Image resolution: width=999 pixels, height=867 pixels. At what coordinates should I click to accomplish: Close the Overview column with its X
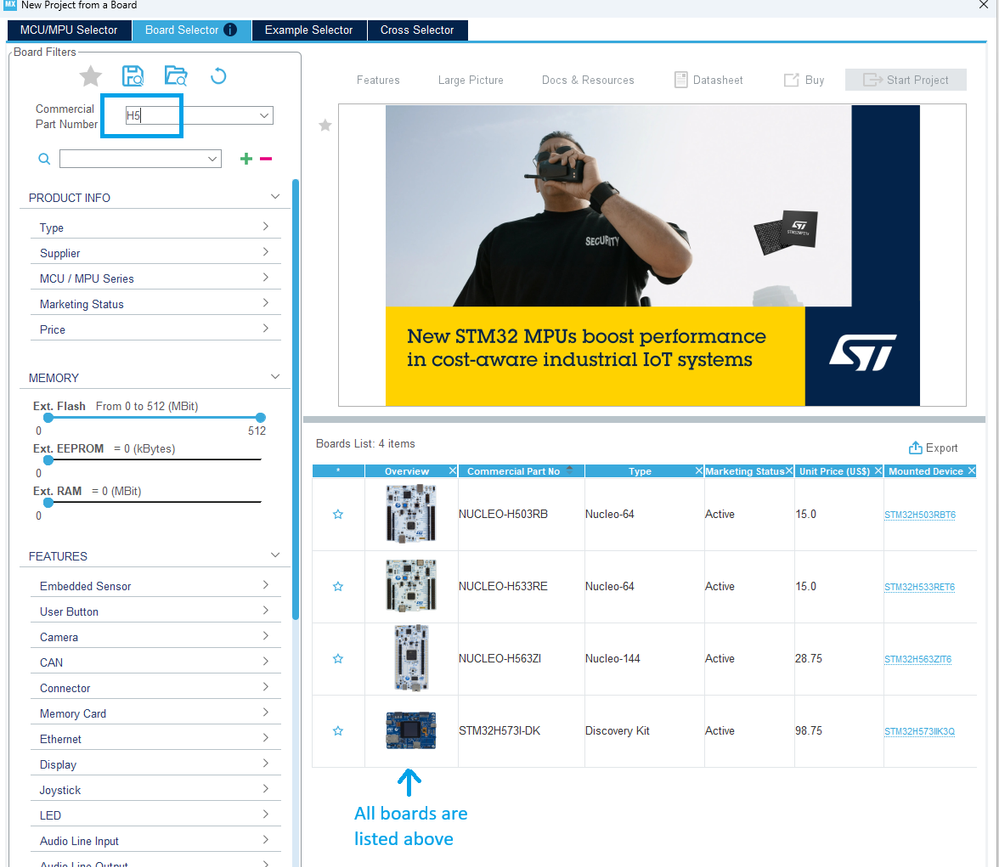pyautogui.click(x=452, y=471)
